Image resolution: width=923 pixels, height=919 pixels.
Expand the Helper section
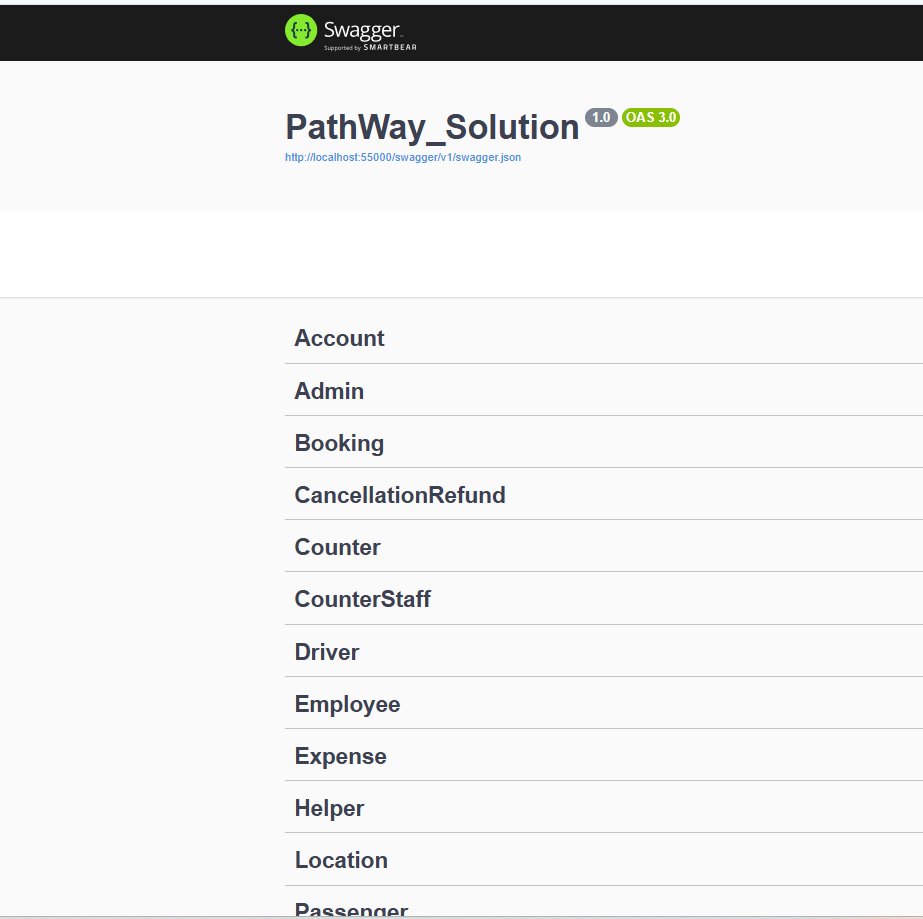[x=329, y=808]
